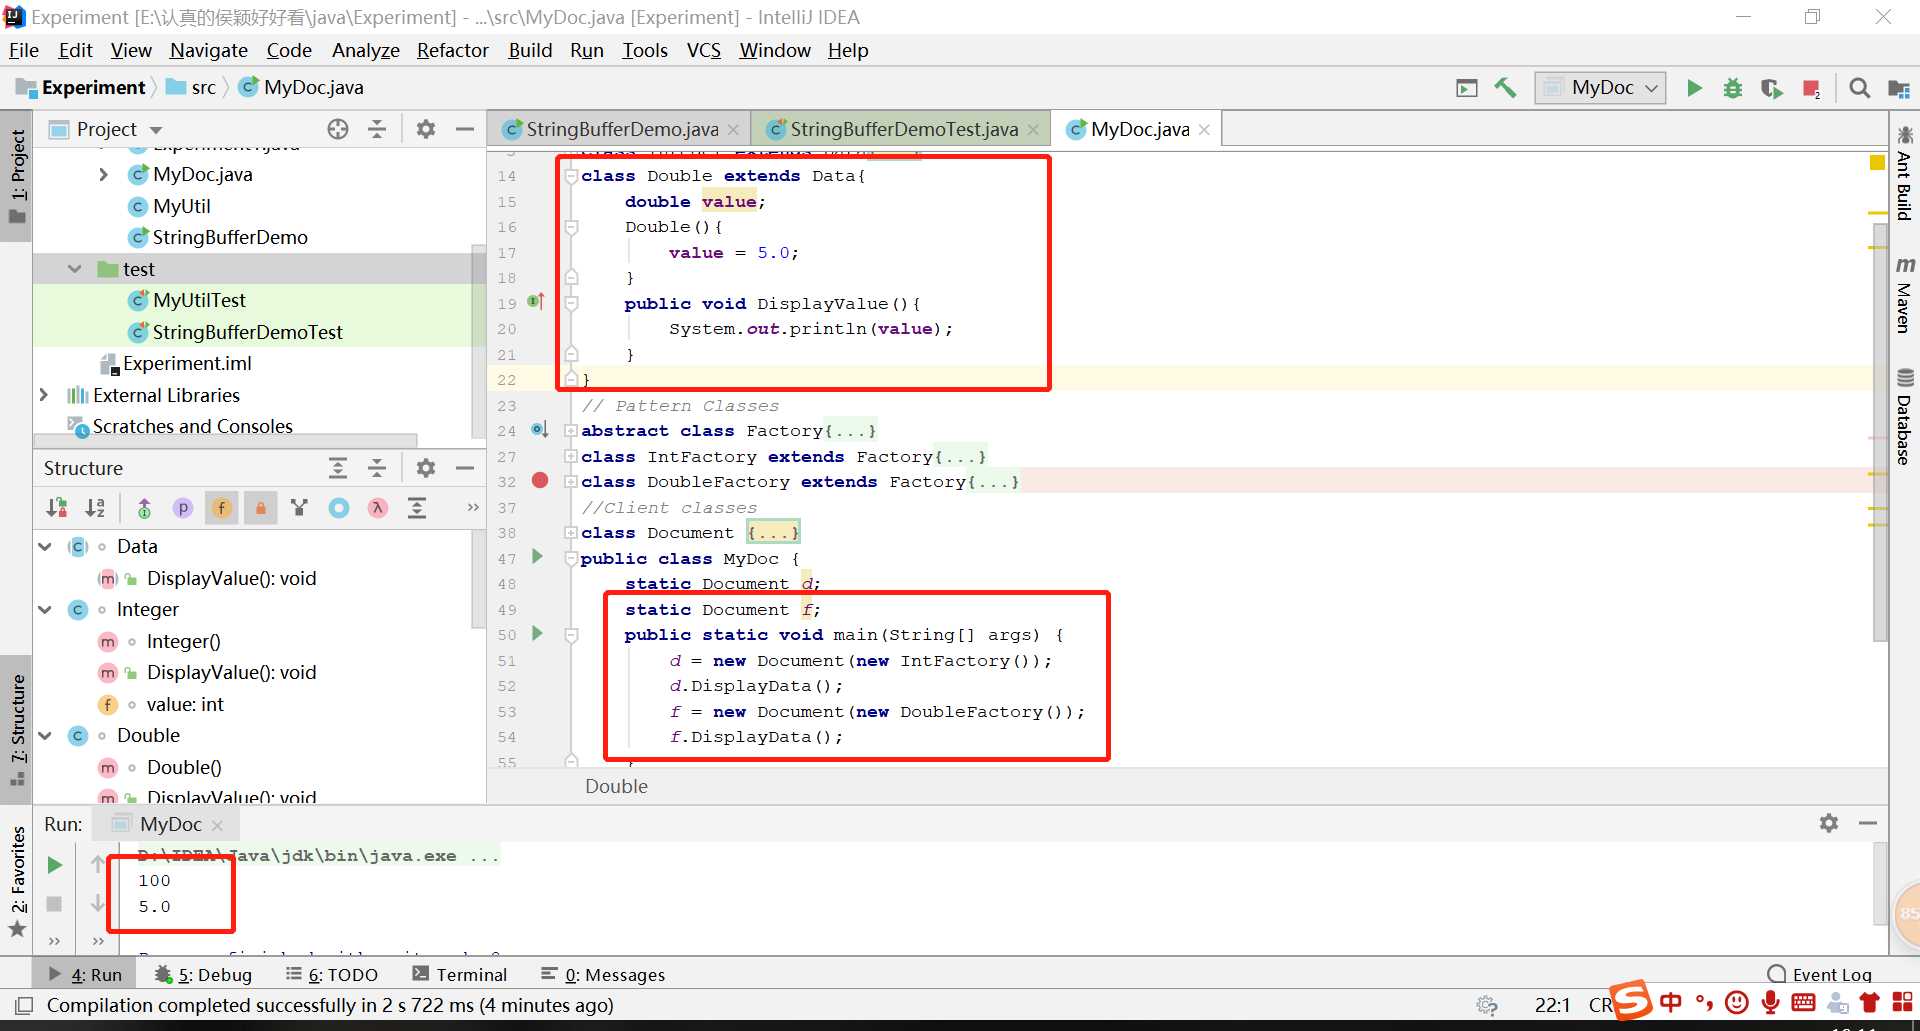
Task: Click the run gutter arrow beside main method
Action: click(537, 633)
